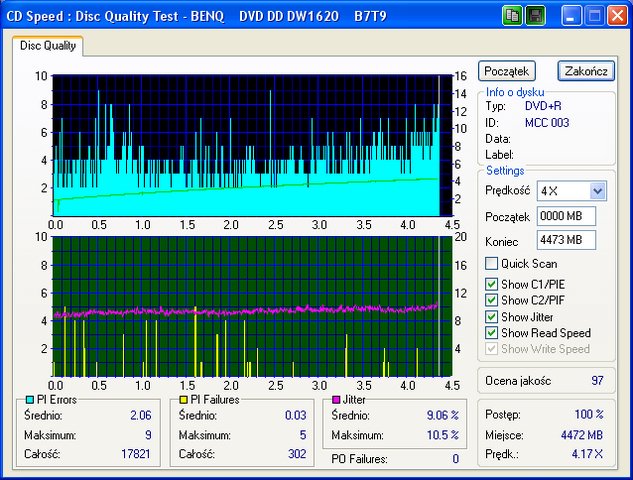The height and width of the screenshot is (480, 633).
Task: Click the CD Speed window title text
Action: (x=197, y=16)
